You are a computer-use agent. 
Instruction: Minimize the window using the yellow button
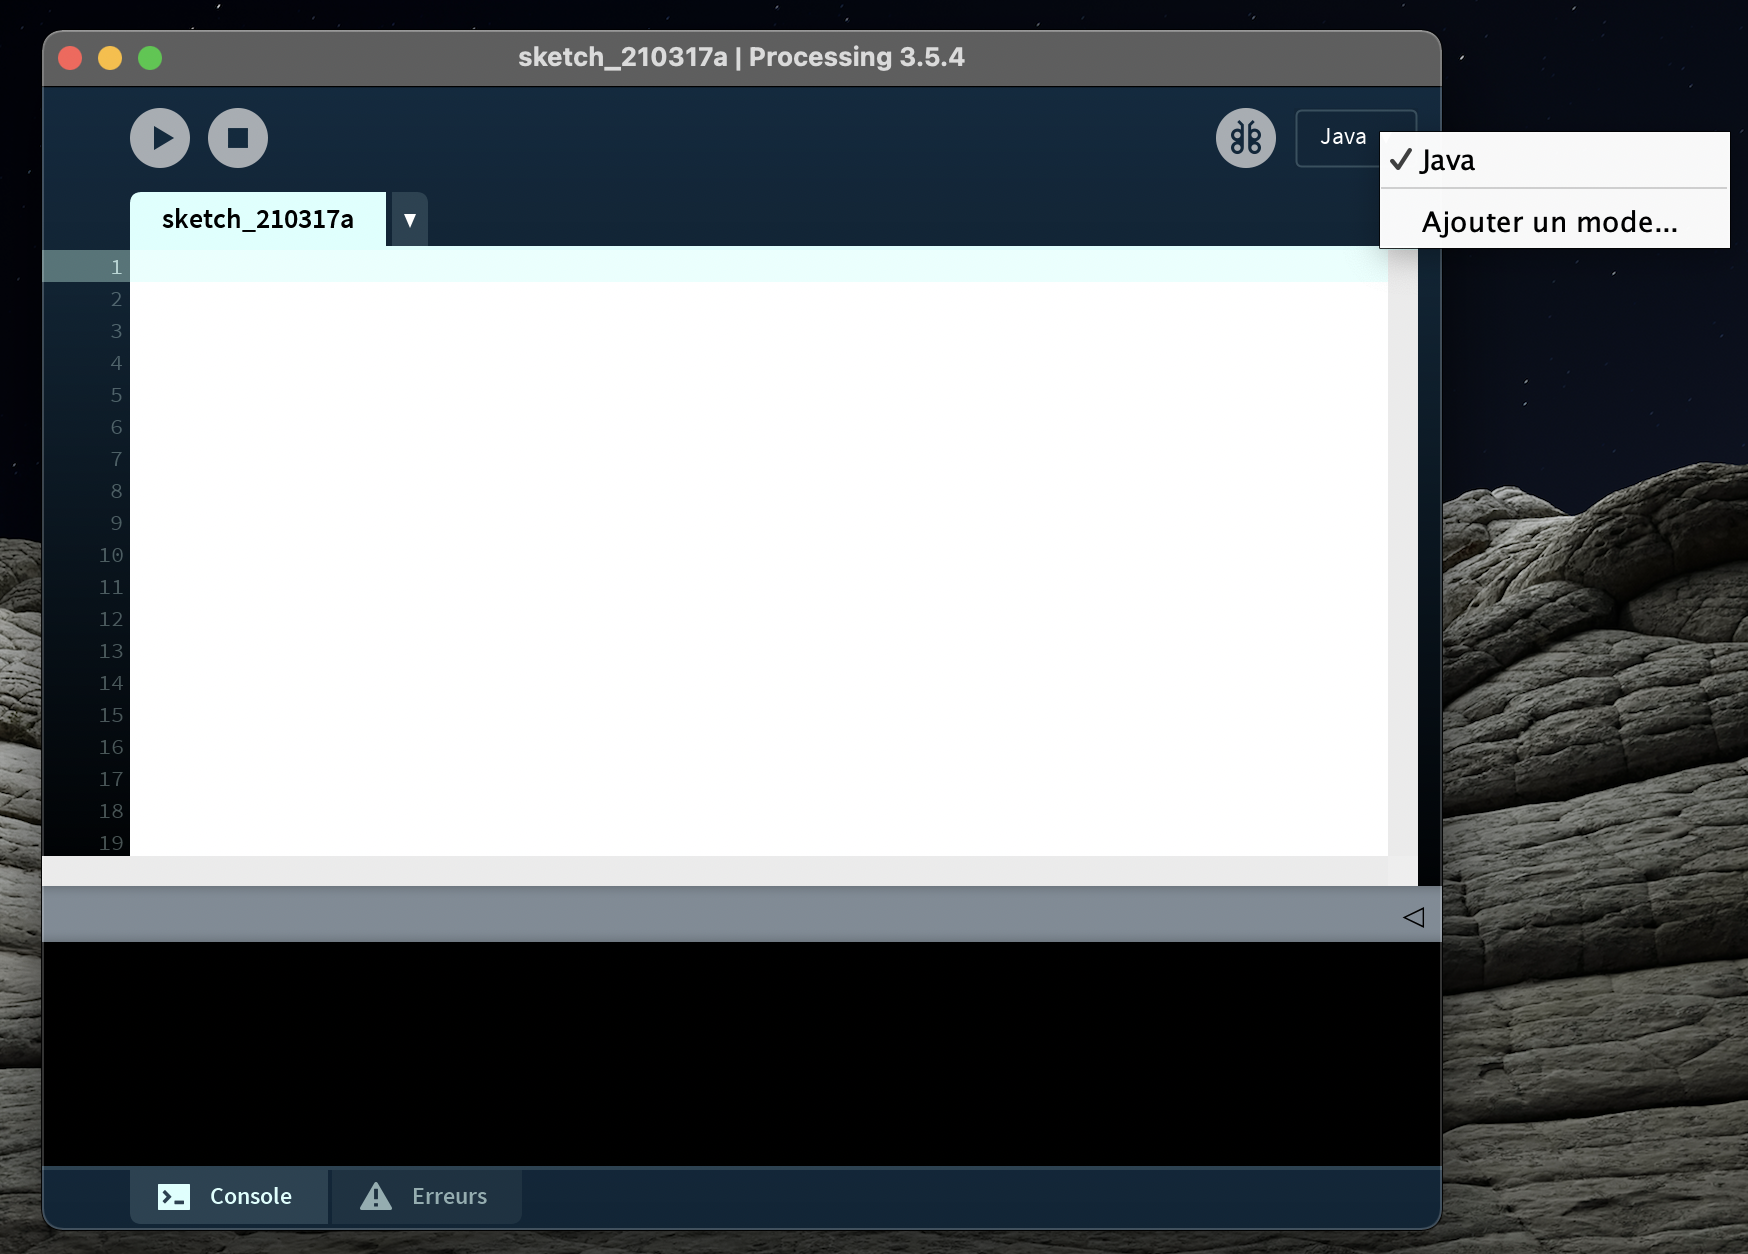tap(110, 58)
